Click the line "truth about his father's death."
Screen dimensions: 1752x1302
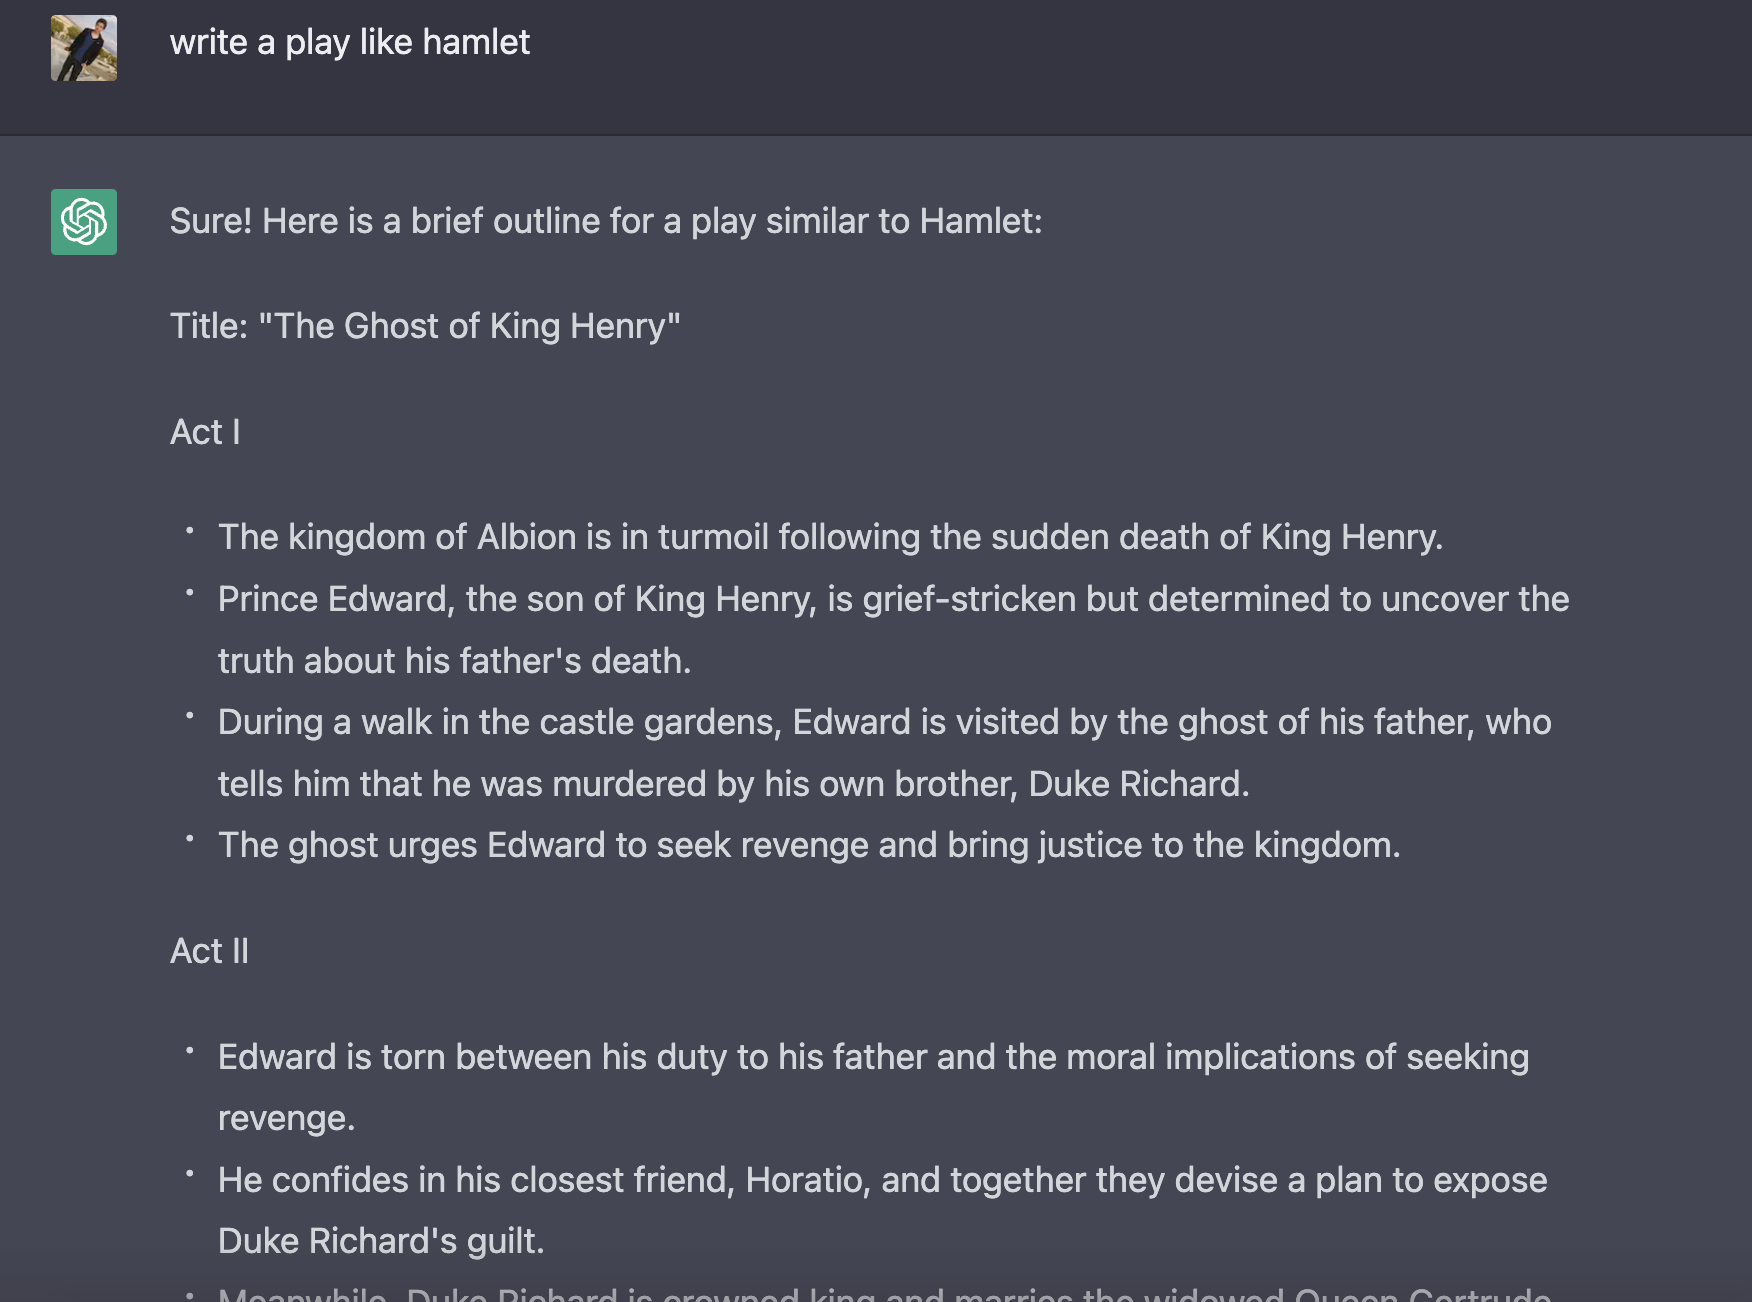454,661
